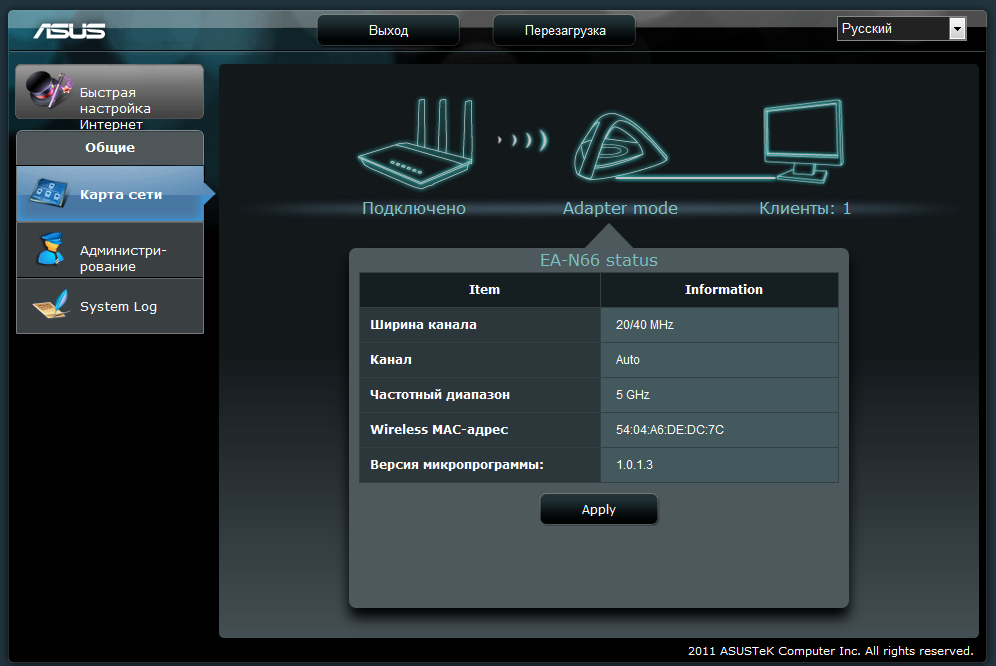Select the wireless router icon
996x666 pixels.
point(416,143)
